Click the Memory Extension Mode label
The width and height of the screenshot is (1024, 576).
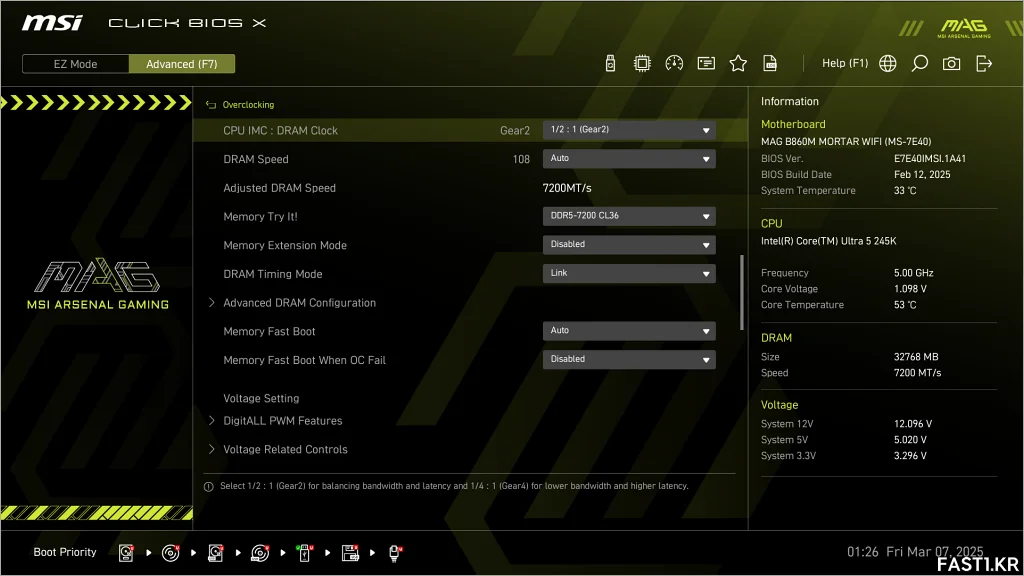pos(285,246)
